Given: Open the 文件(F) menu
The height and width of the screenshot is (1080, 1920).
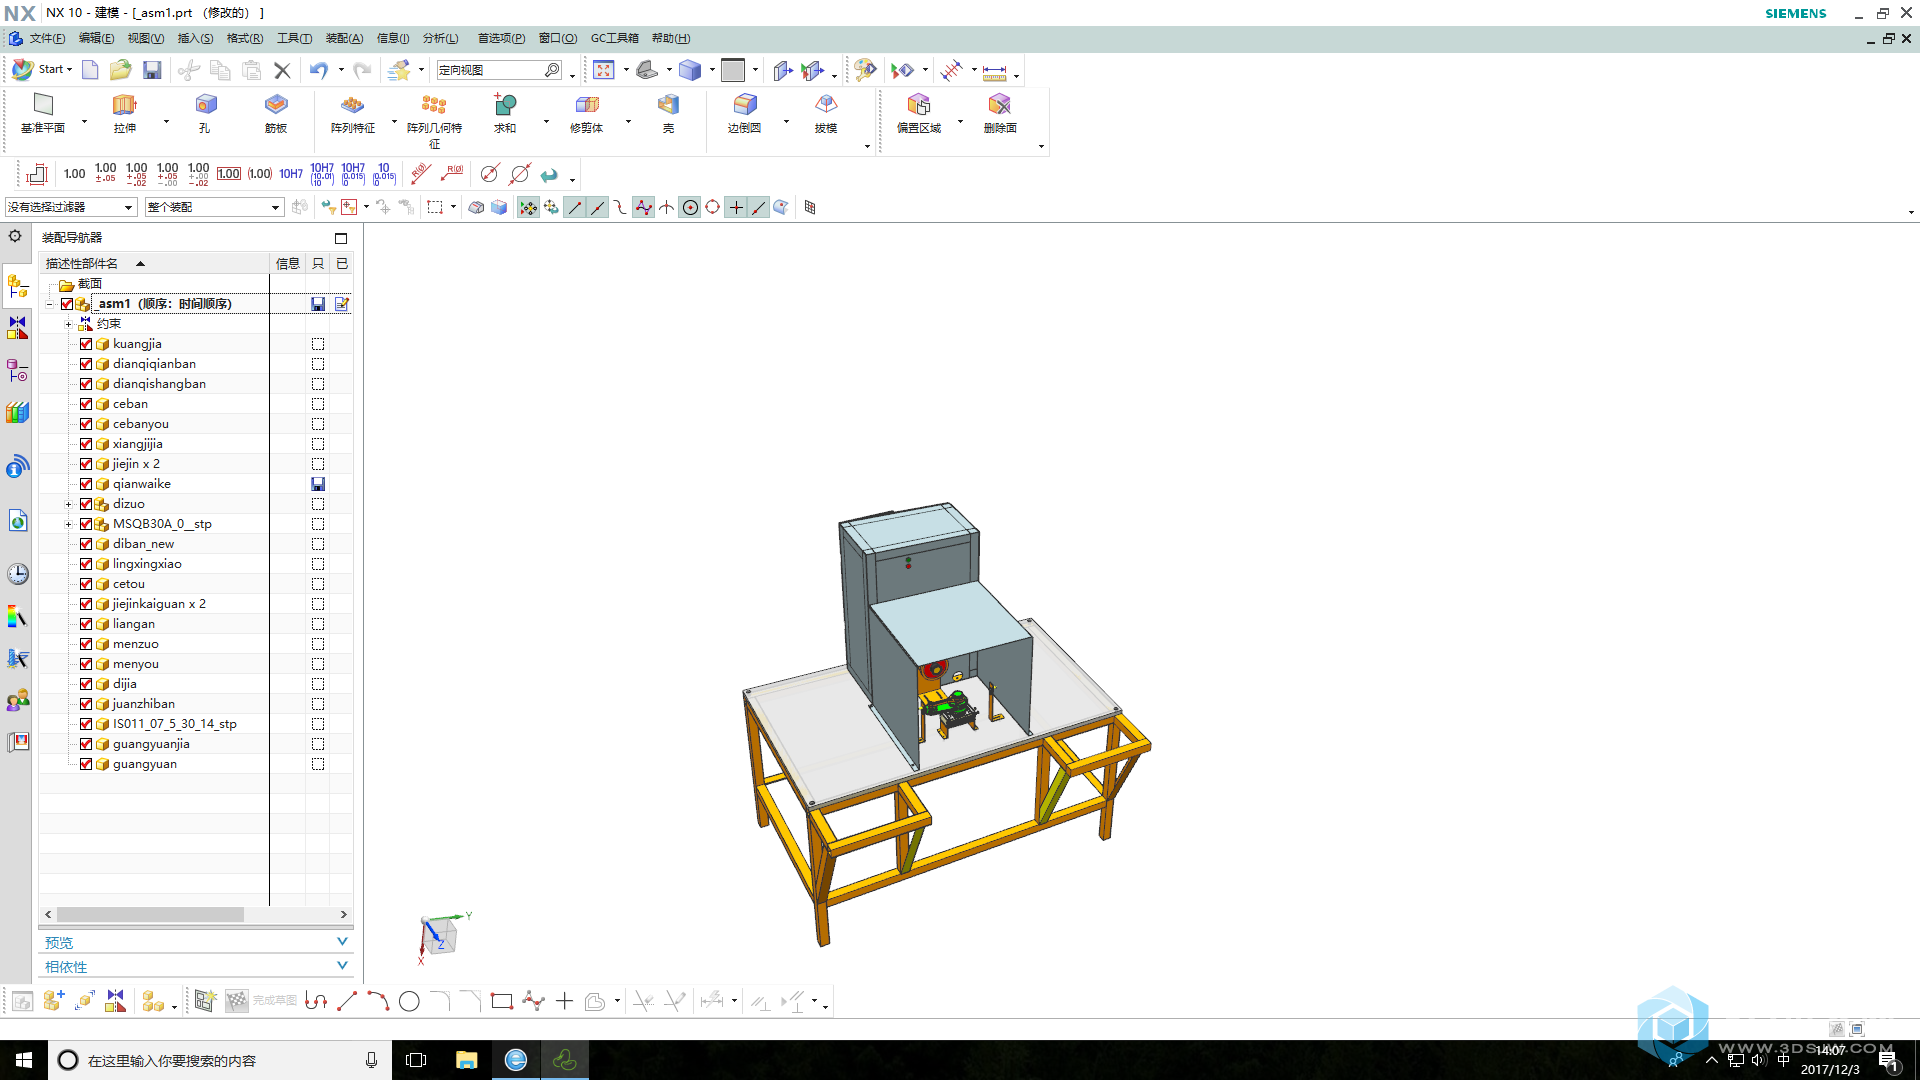Looking at the screenshot, I should coord(47,38).
